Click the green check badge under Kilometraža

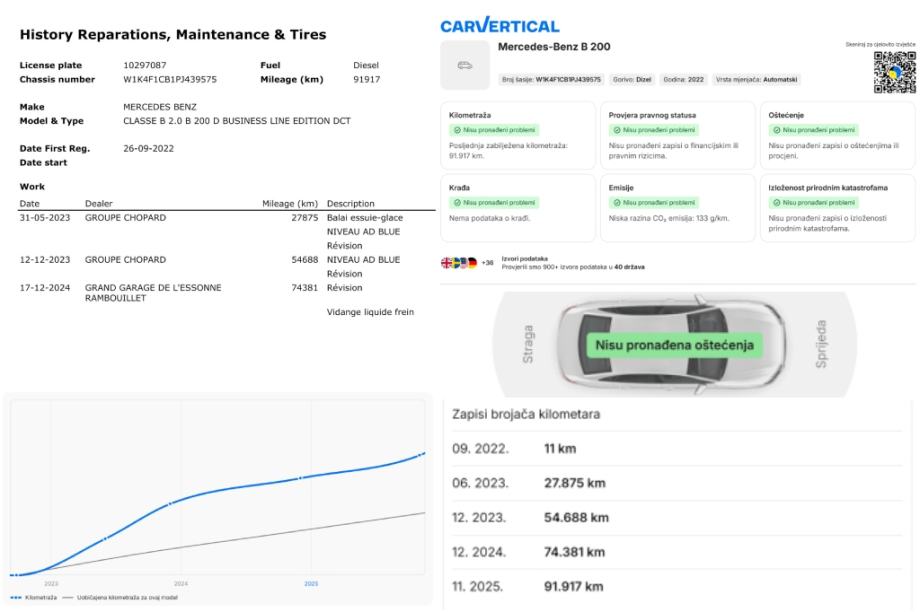point(493,130)
